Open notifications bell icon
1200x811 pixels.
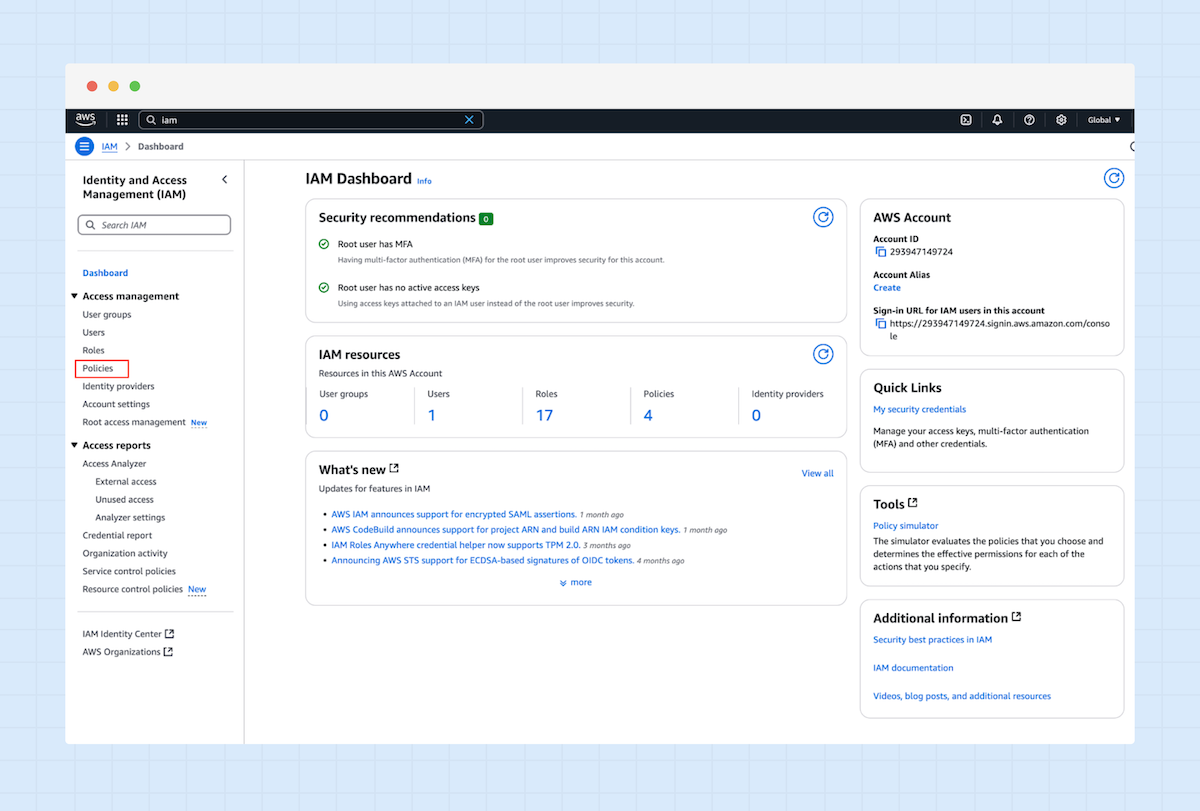[997, 120]
